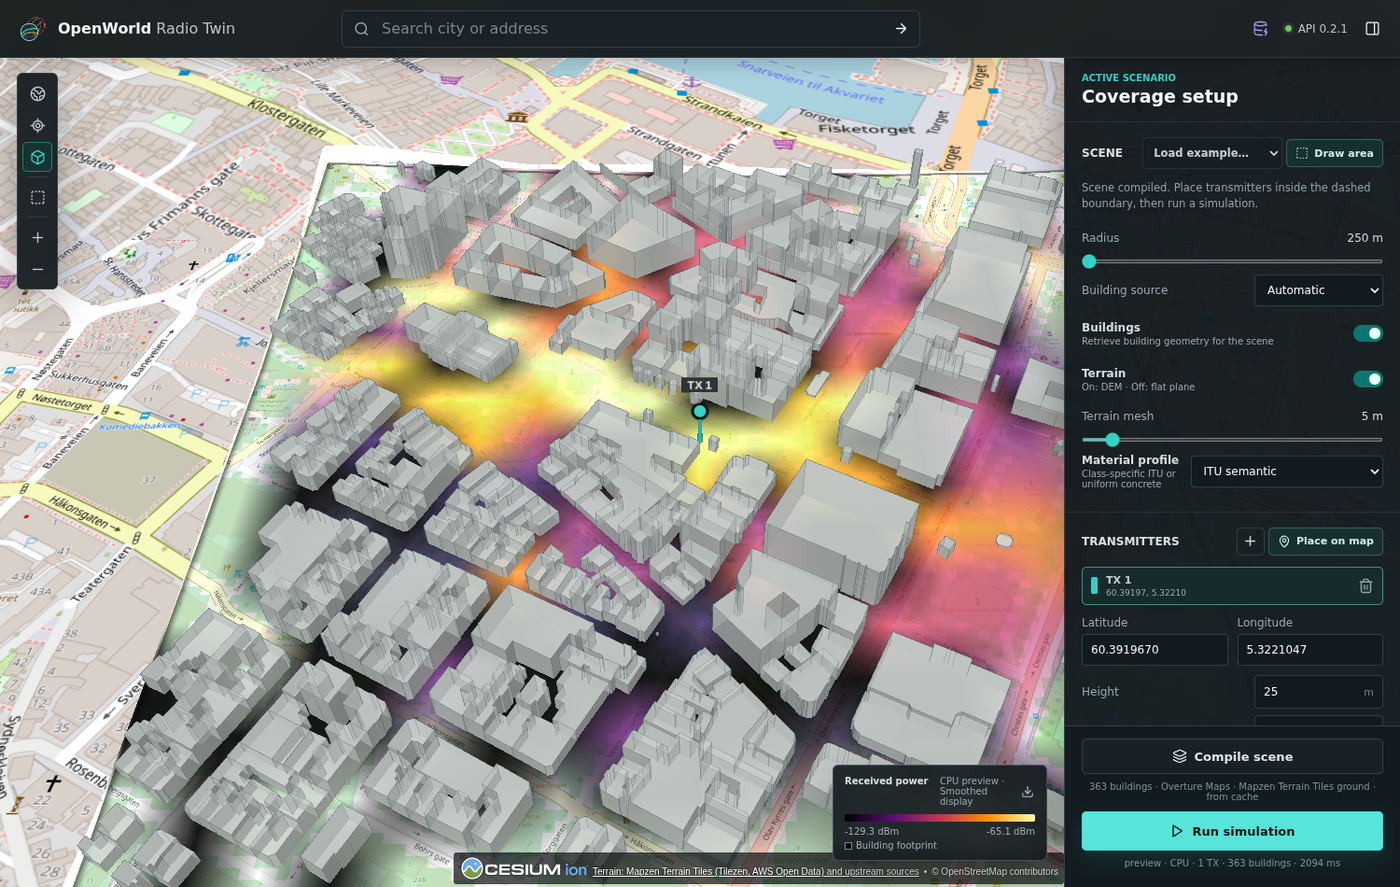Click the Compile scene button
This screenshot has height=887, width=1400.
[1232, 757]
